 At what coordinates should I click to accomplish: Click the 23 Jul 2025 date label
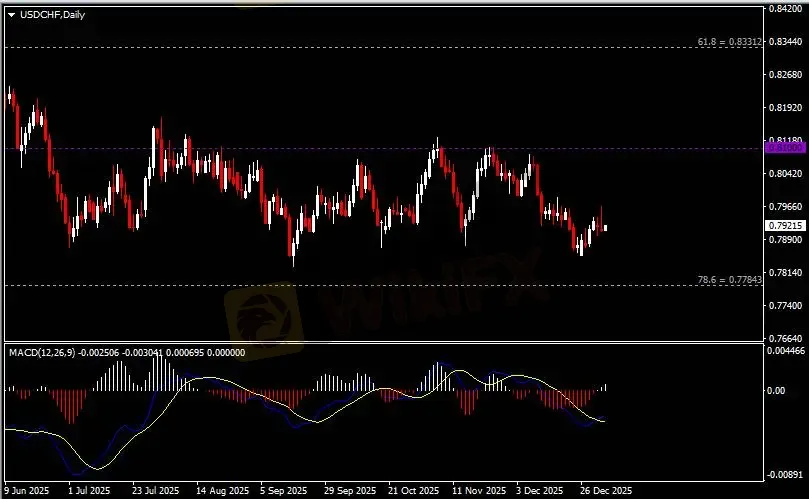(x=155, y=490)
